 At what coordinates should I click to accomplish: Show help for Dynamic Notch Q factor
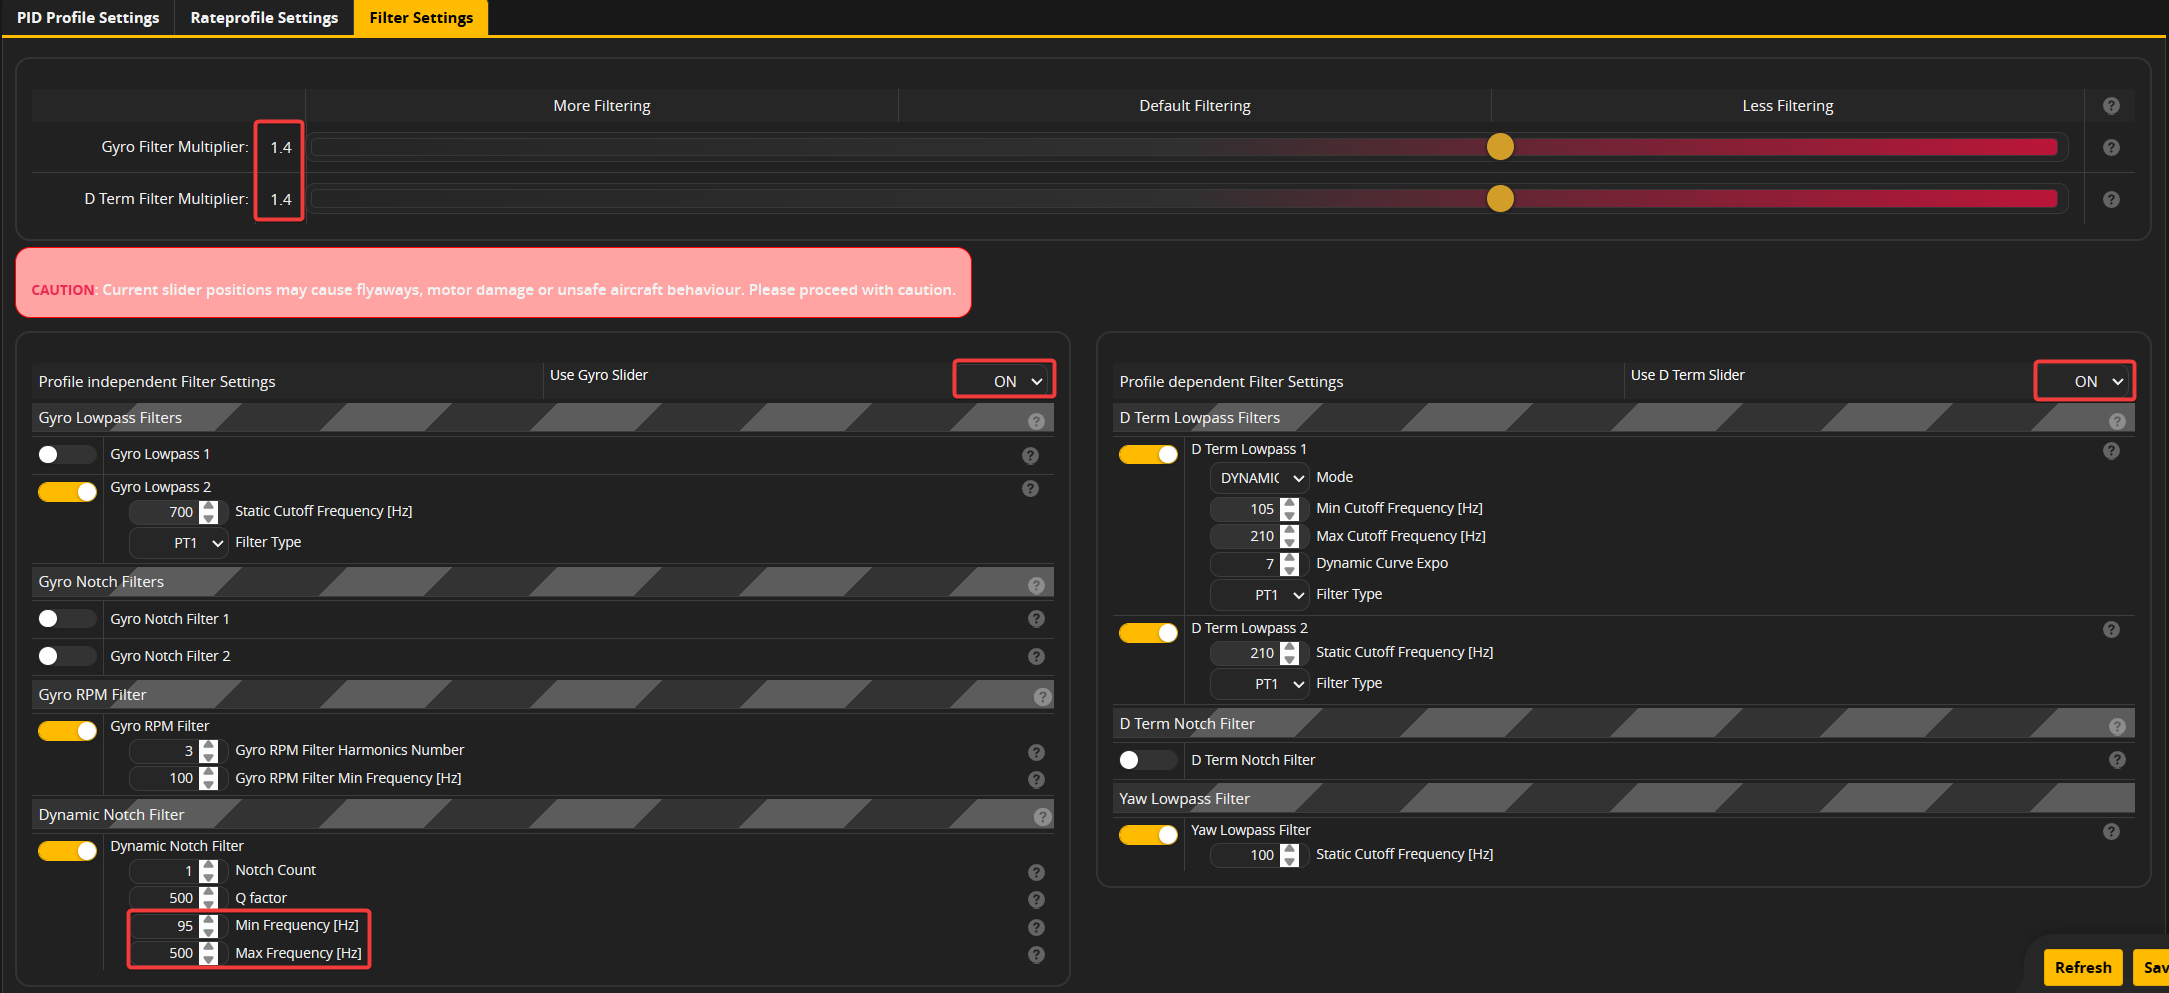[x=1036, y=900]
